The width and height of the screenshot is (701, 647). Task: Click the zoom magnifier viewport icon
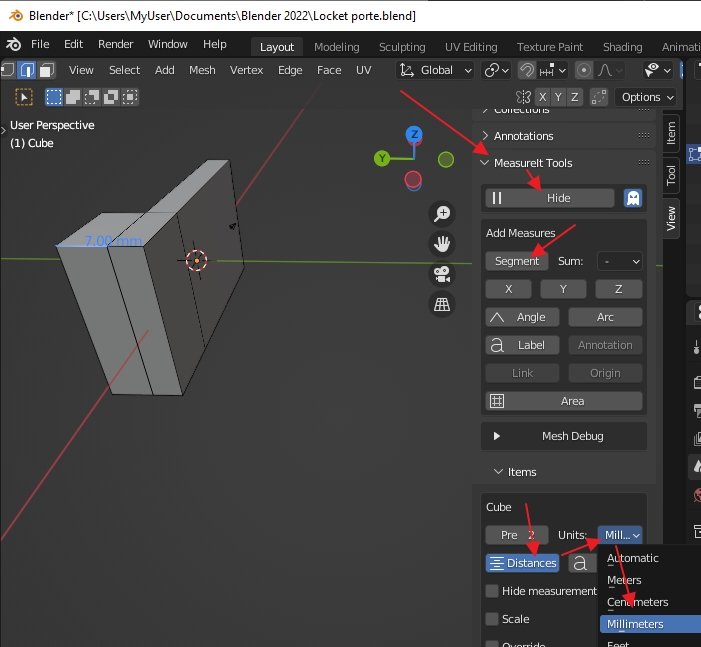point(442,213)
